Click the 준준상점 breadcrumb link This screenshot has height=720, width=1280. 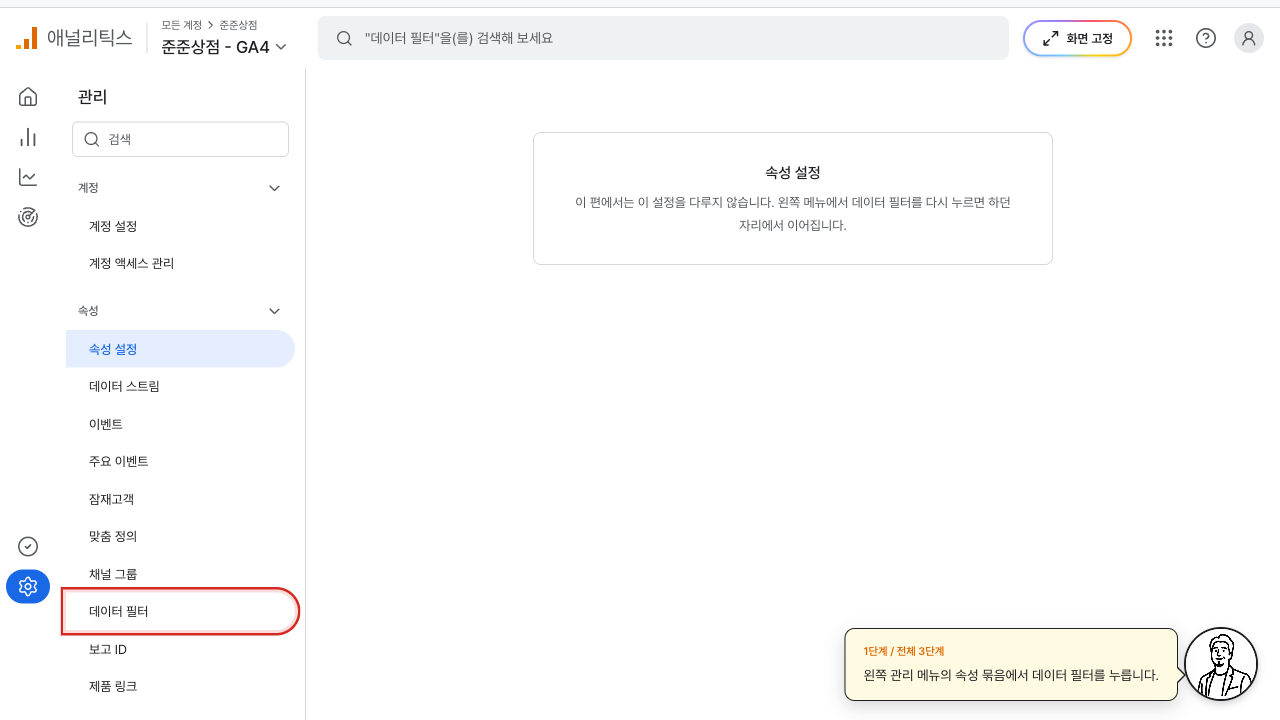pyautogui.click(x=238, y=25)
